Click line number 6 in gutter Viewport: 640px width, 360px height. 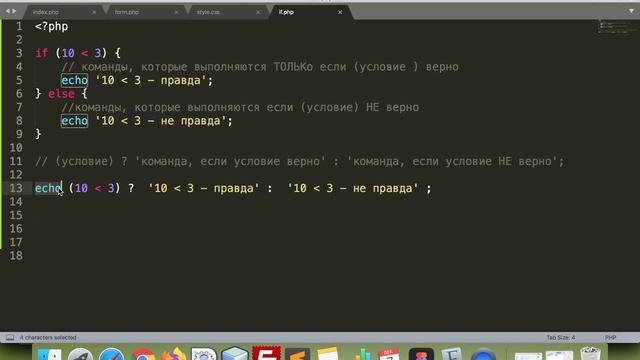tap(19, 93)
